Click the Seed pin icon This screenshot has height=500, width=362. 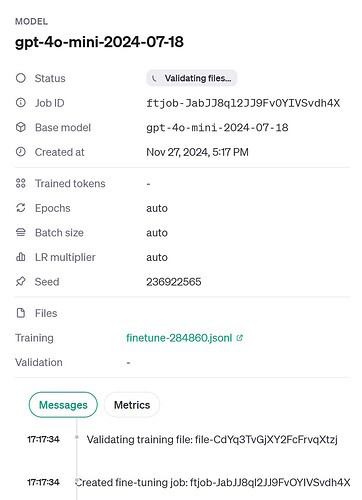[x=21, y=282]
